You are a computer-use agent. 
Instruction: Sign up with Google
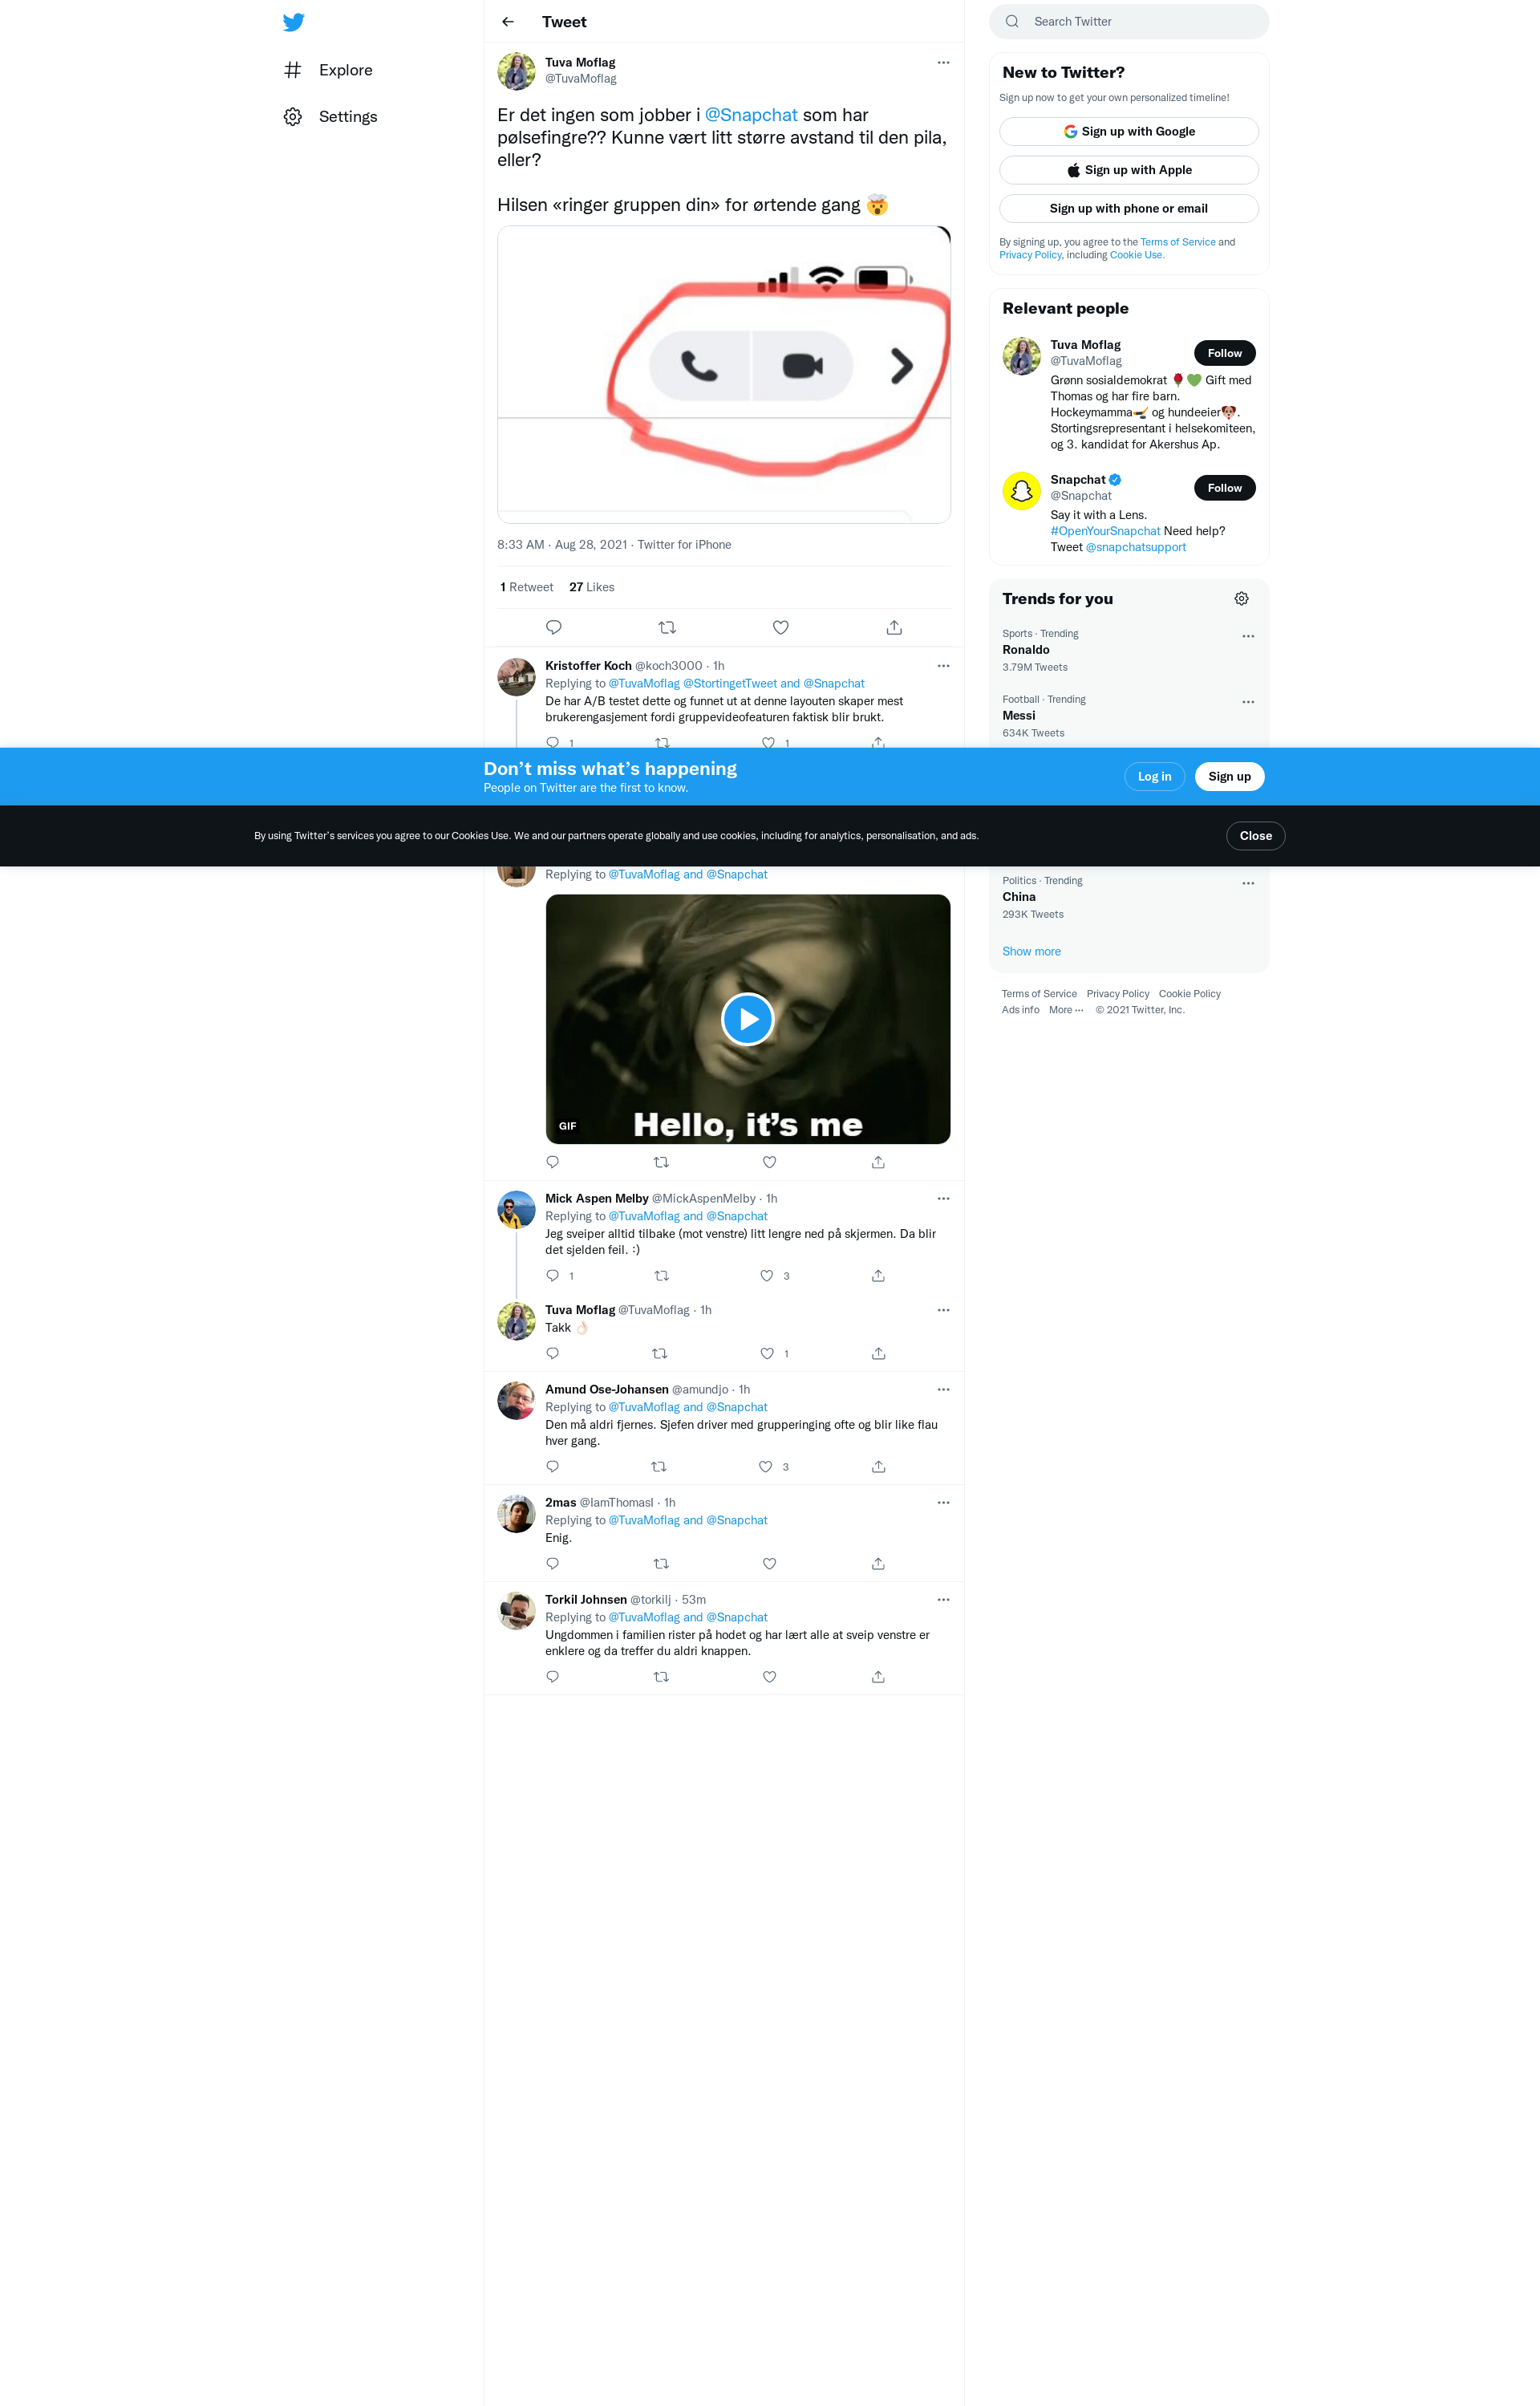[x=1129, y=132]
